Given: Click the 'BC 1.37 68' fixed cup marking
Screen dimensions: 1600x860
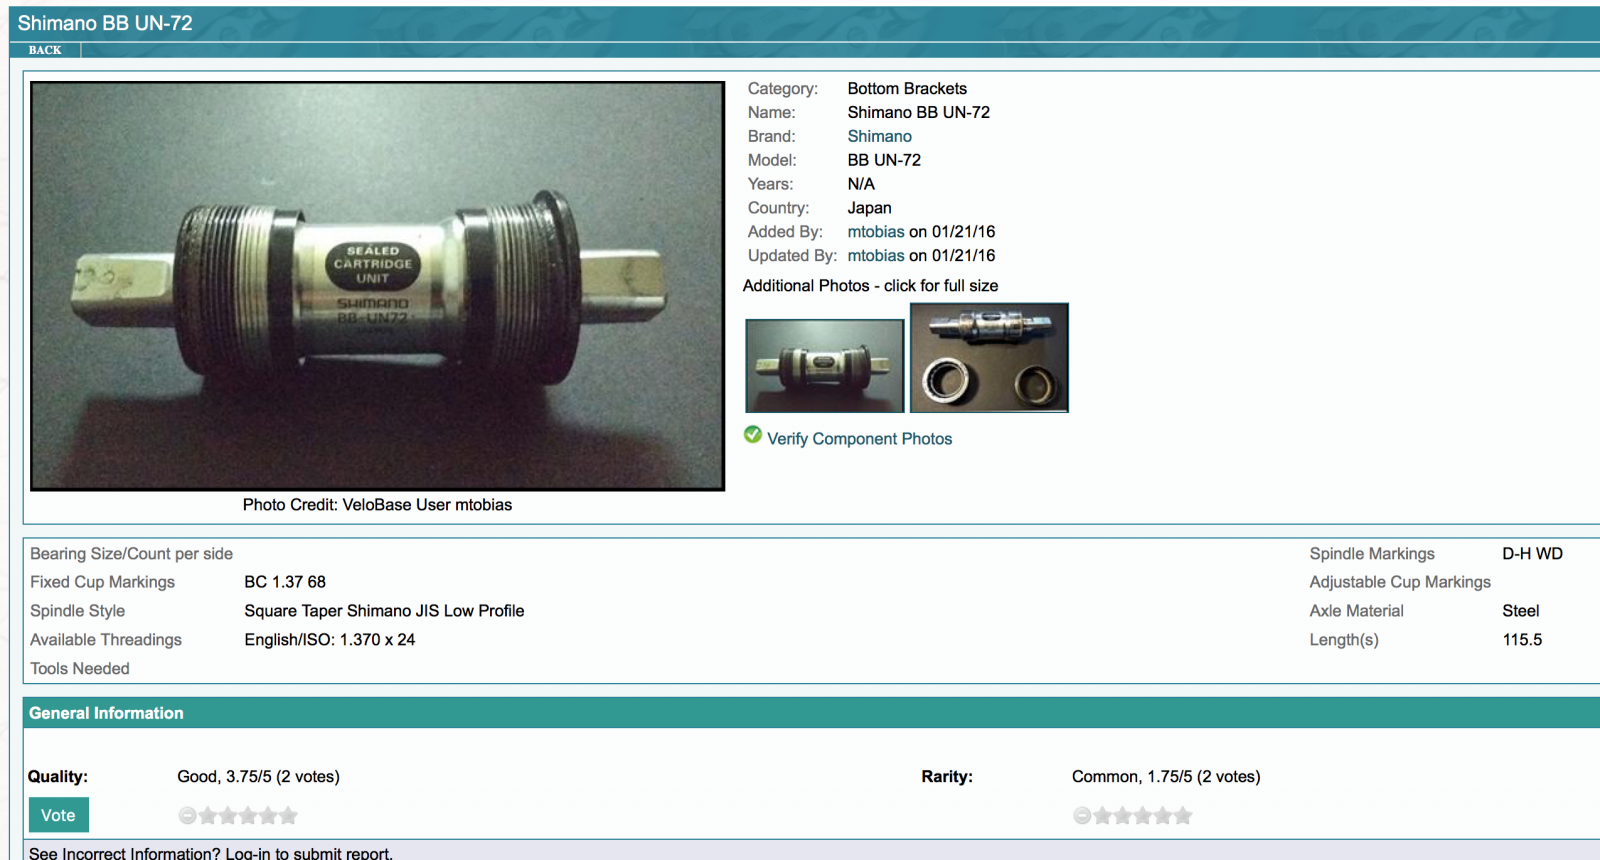Looking at the screenshot, I should coord(285,582).
